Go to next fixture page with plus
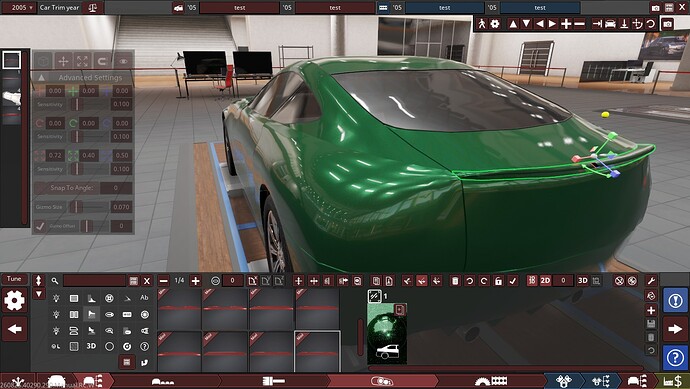Viewport: 690px width, 389px height. click(x=195, y=281)
